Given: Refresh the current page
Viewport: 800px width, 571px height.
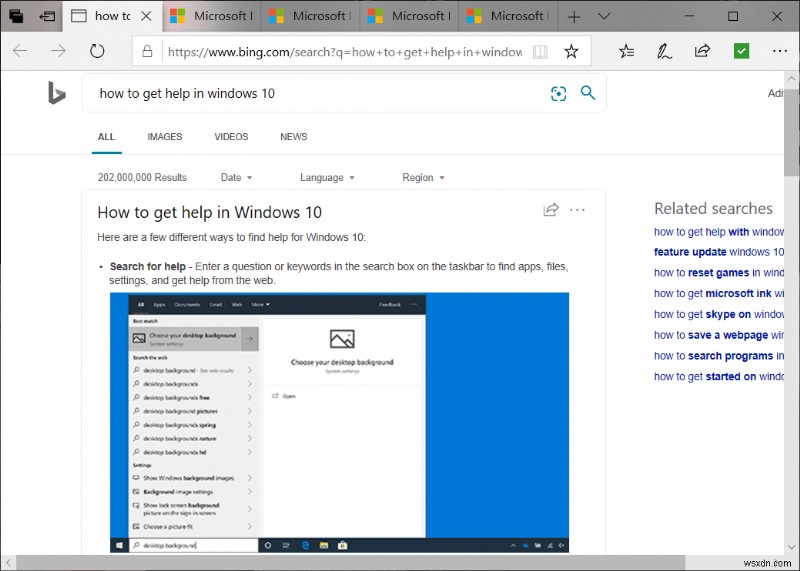Looking at the screenshot, I should point(97,51).
